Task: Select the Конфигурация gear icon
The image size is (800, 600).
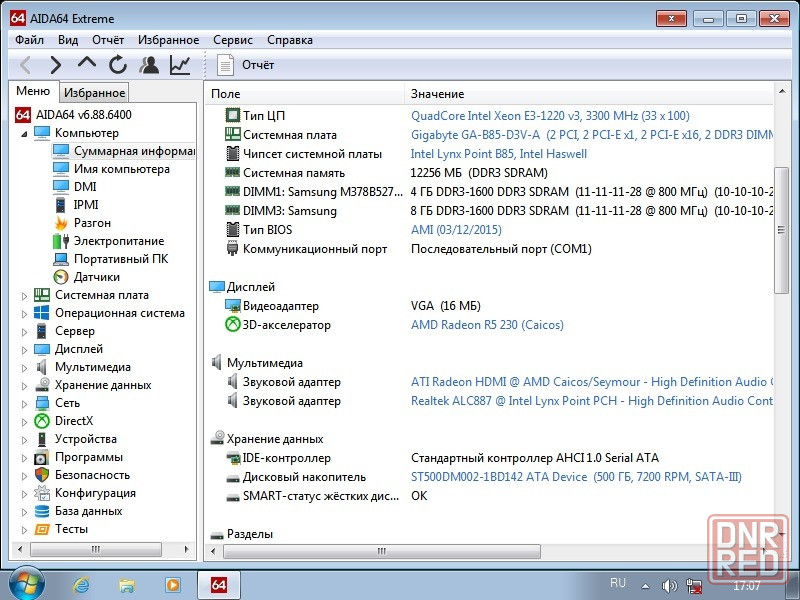Action: pyautogui.click(x=42, y=493)
